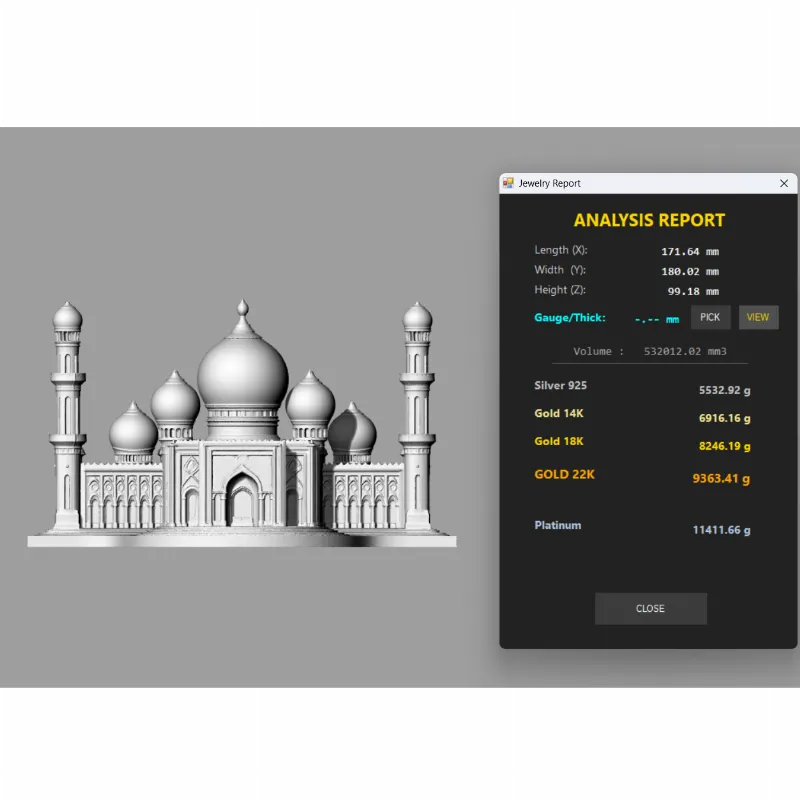Click the arched central doorway of the model

(x=241, y=501)
